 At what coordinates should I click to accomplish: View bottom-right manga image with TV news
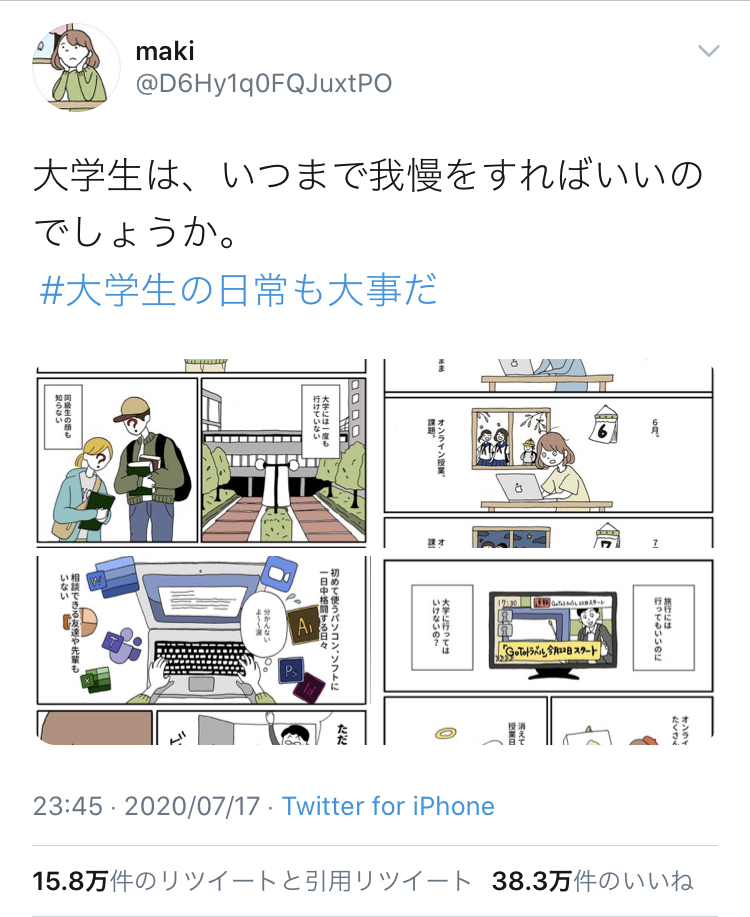[549, 650]
